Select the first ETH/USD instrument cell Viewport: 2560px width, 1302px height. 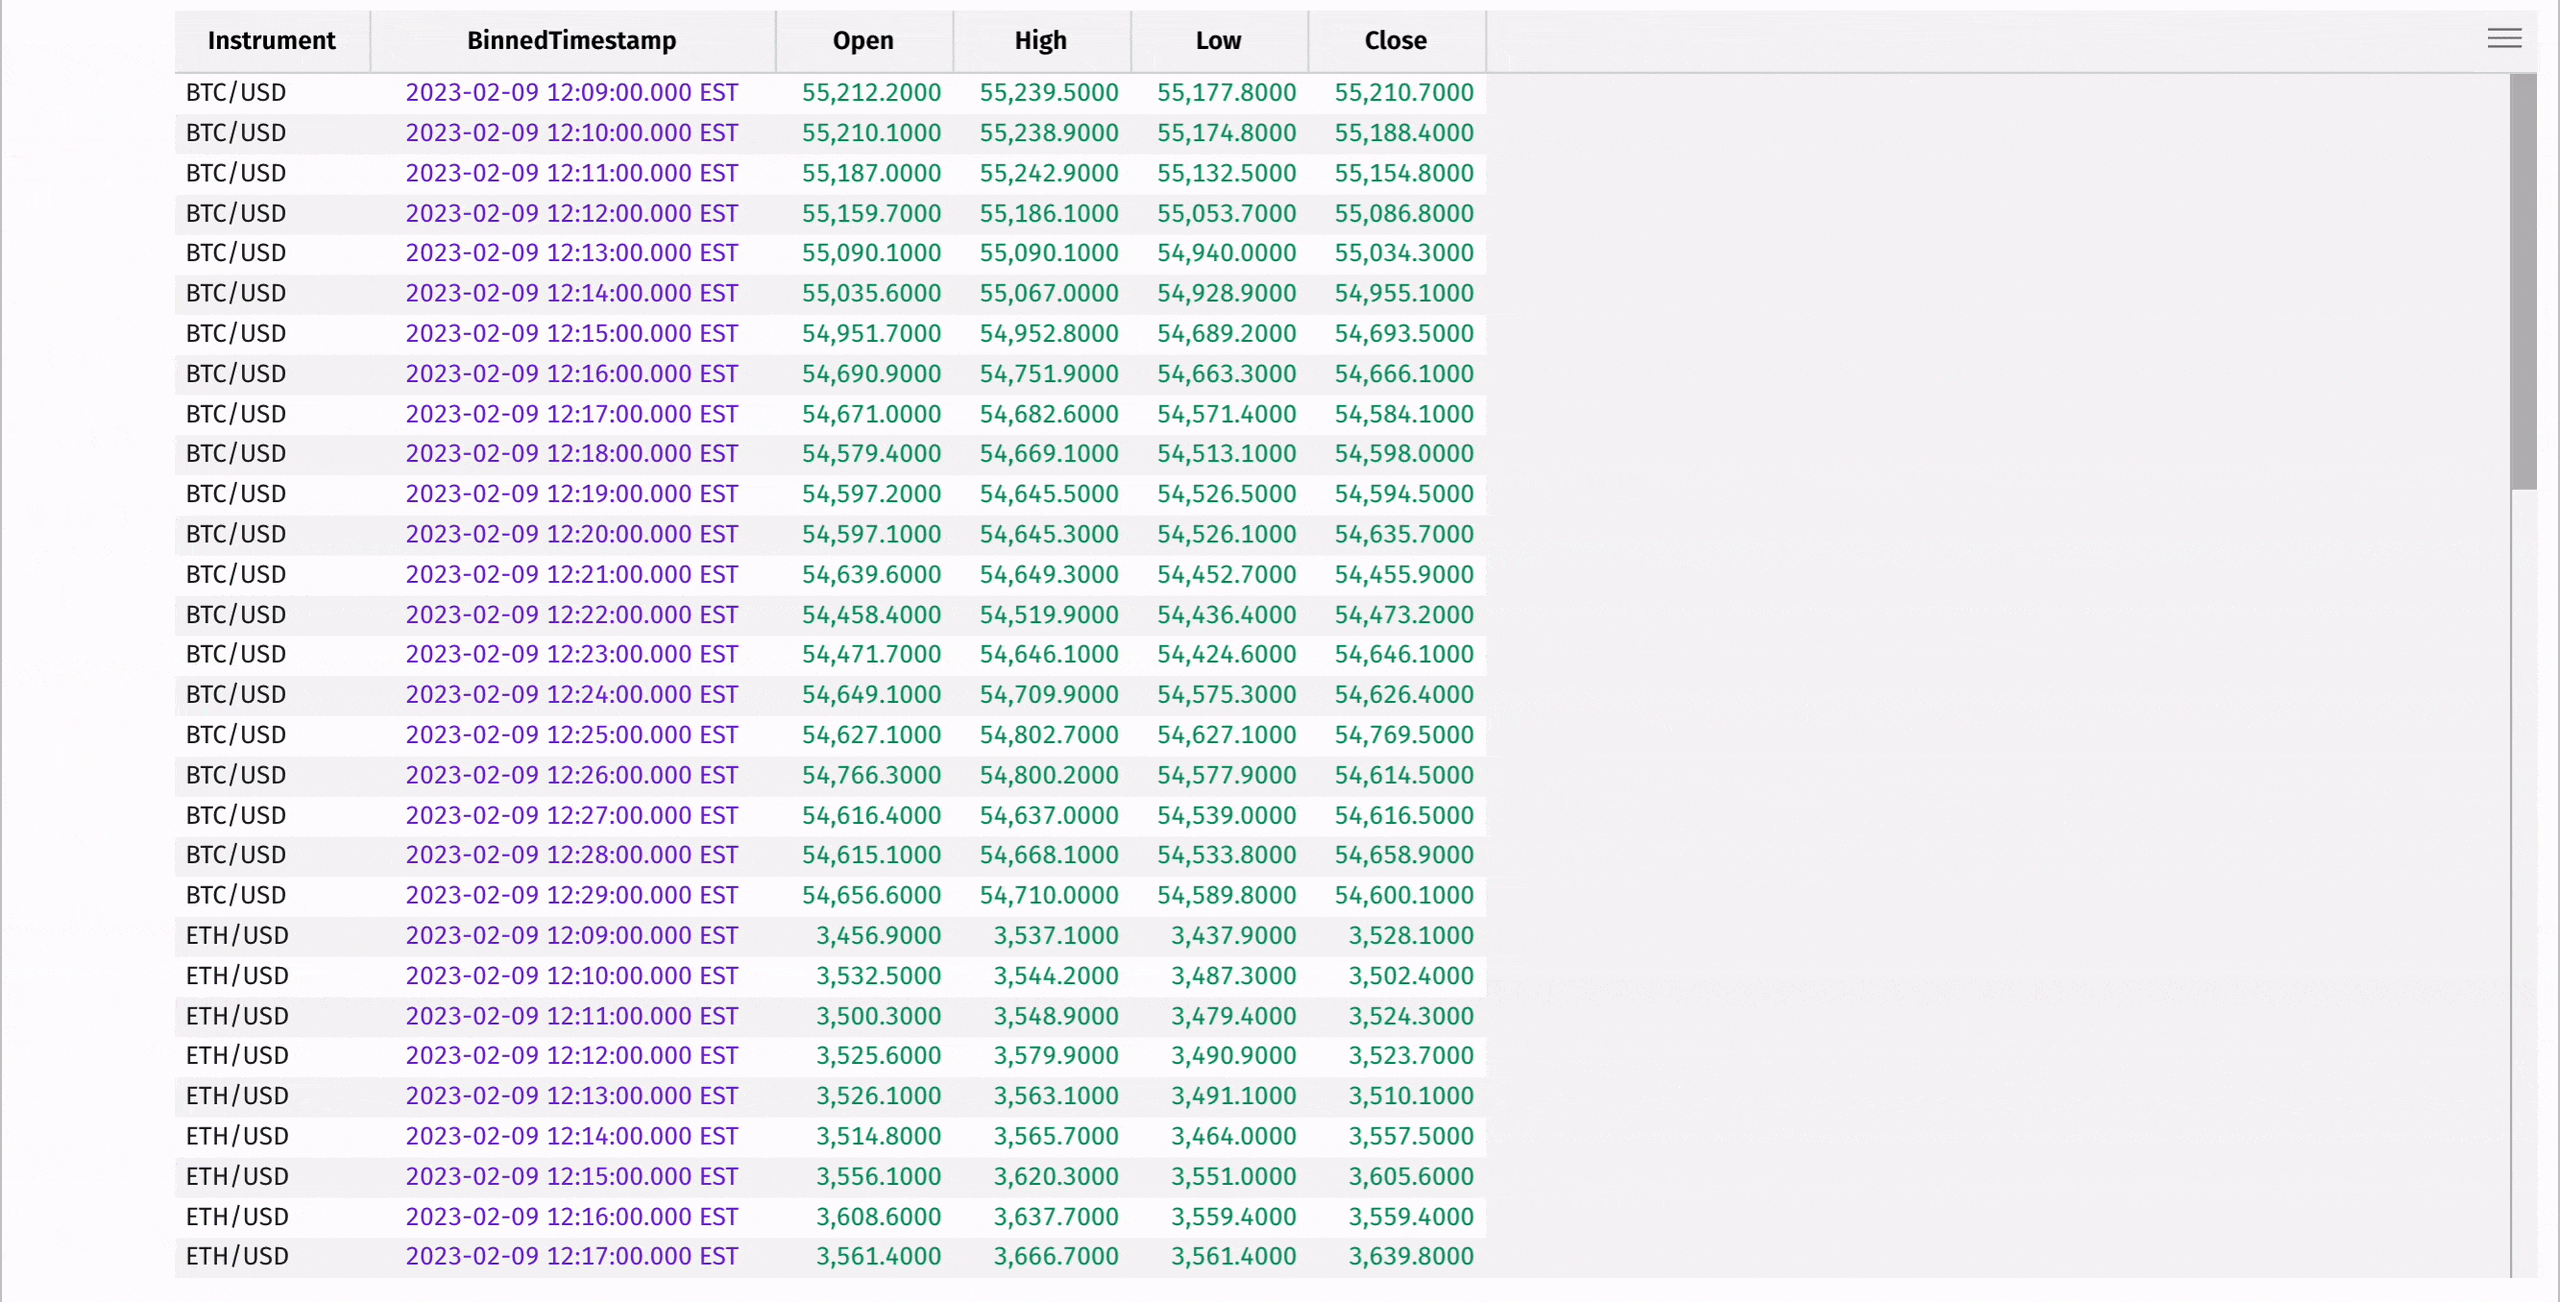[236, 935]
